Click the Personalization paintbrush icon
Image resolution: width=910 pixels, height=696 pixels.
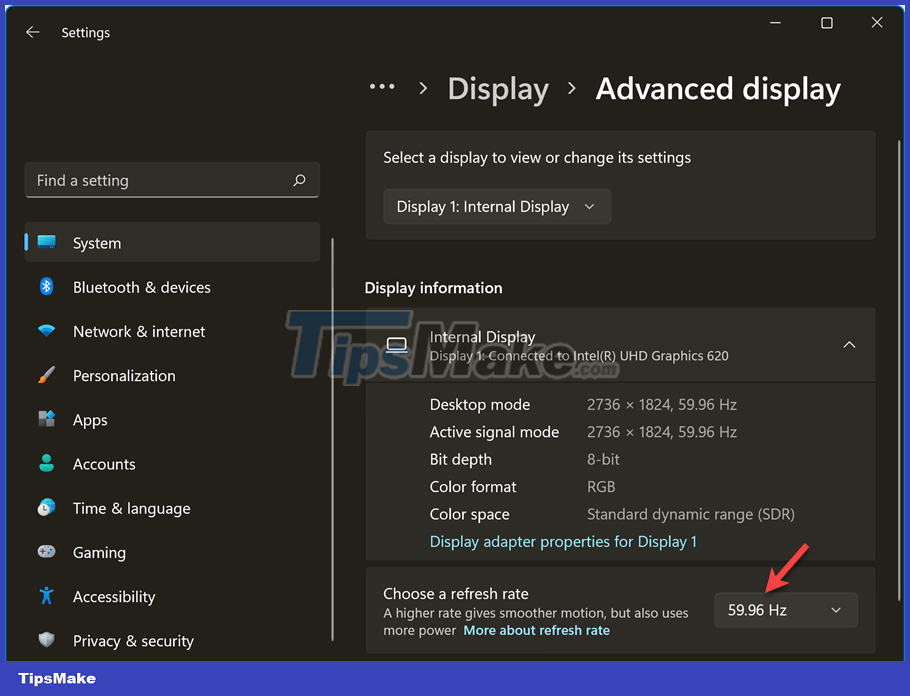46,375
